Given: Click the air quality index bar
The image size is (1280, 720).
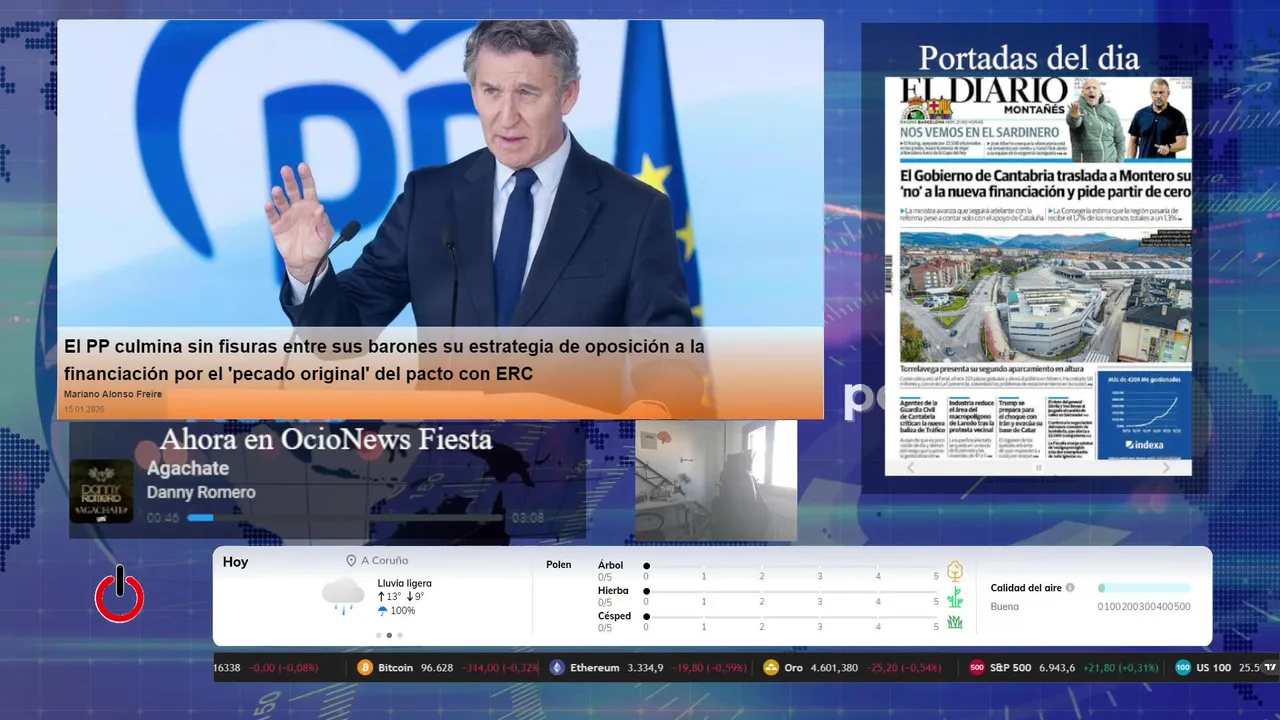Looking at the screenshot, I should point(1144,588).
